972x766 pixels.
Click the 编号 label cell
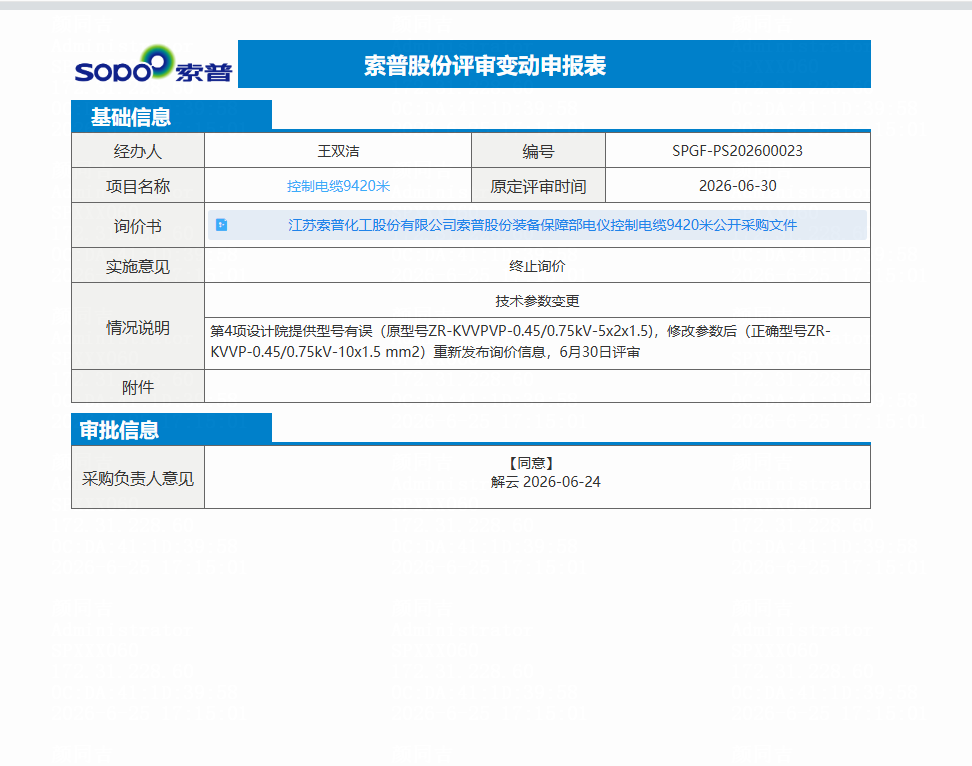coord(538,151)
